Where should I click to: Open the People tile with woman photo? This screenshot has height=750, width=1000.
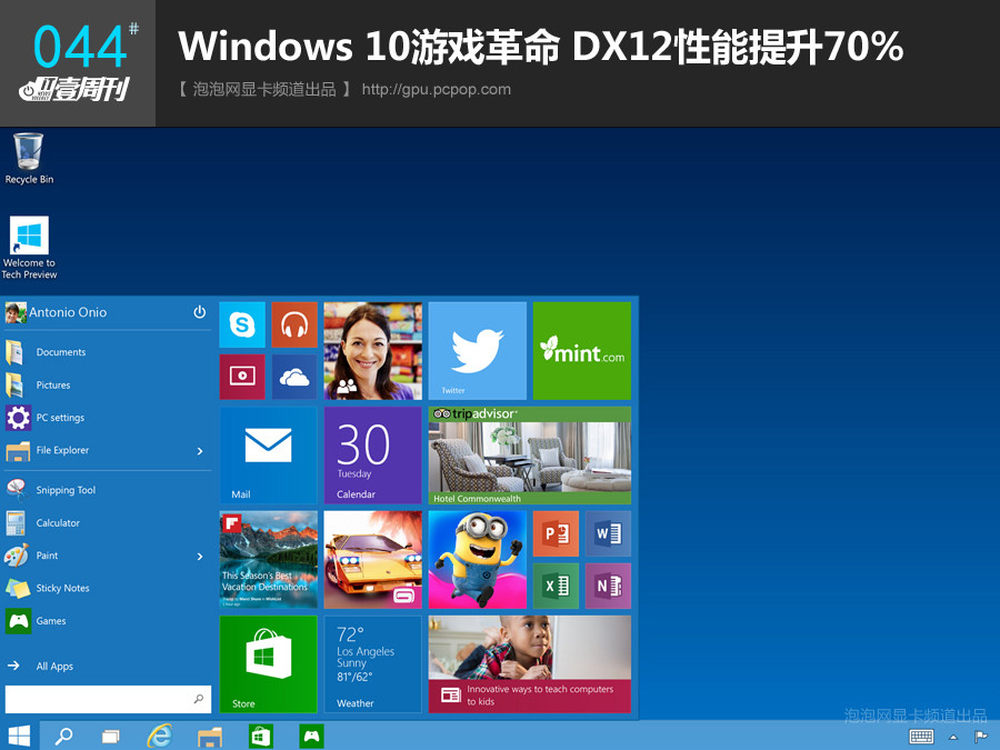[x=373, y=351]
